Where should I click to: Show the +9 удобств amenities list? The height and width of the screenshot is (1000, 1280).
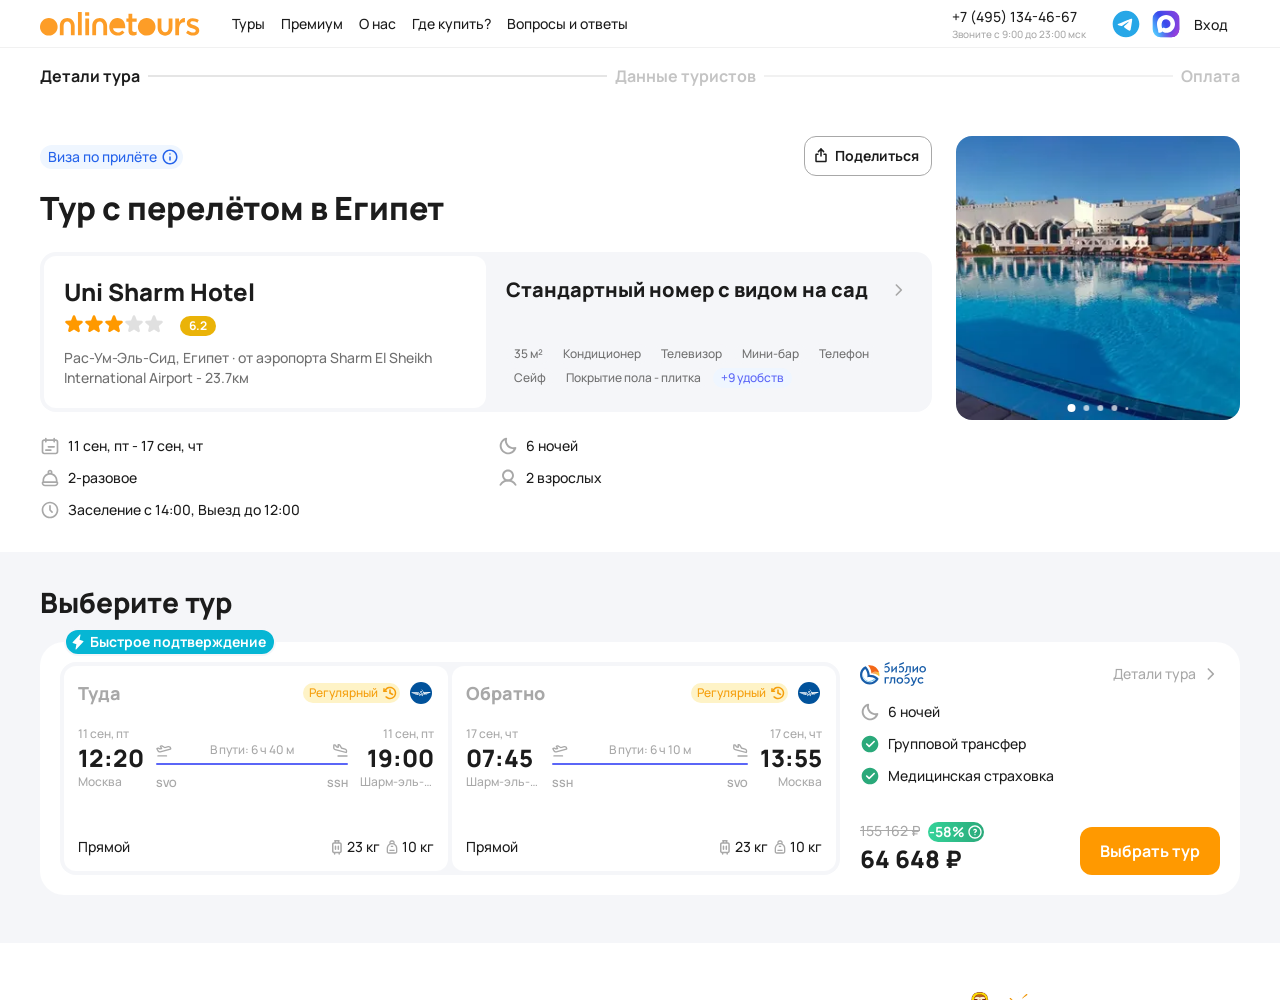pos(752,378)
